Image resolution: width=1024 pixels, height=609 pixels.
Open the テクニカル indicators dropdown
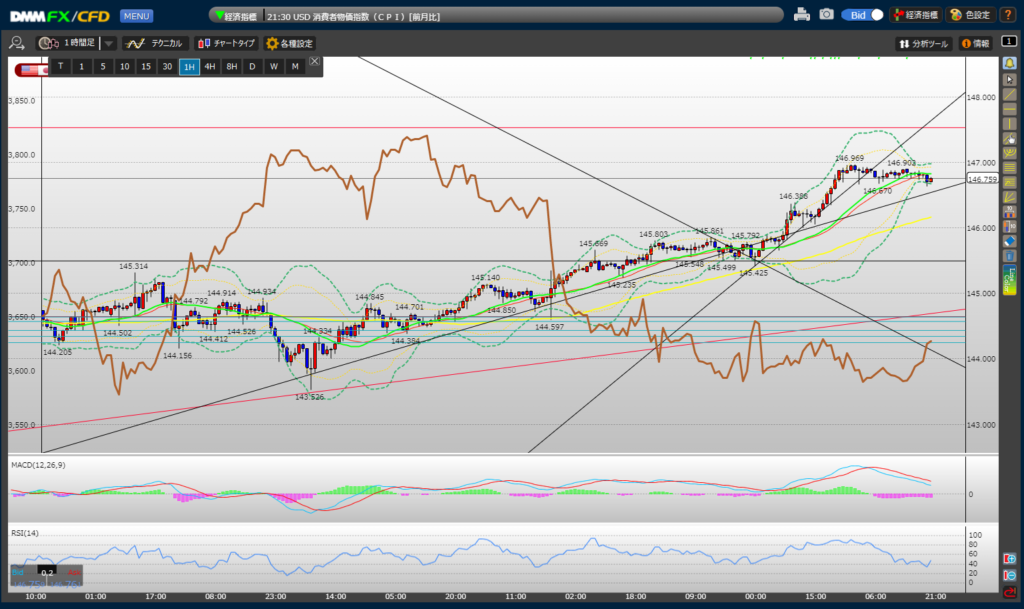tap(155, 44)
